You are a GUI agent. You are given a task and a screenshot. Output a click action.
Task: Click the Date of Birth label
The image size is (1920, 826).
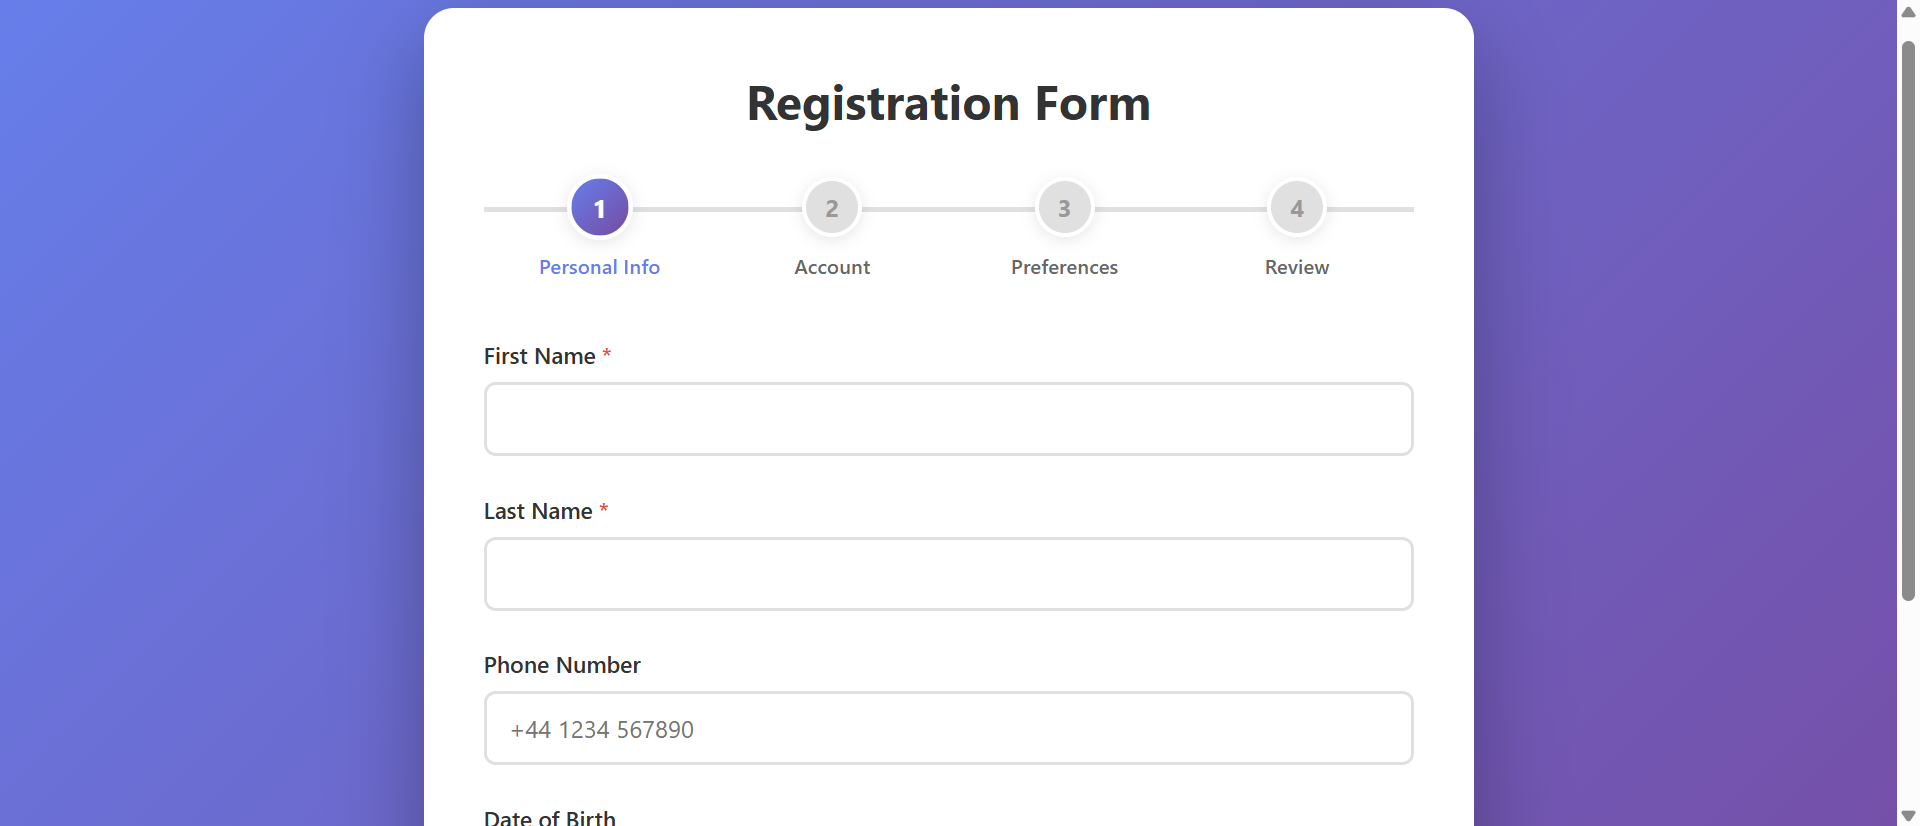click(x=549, y=816)
